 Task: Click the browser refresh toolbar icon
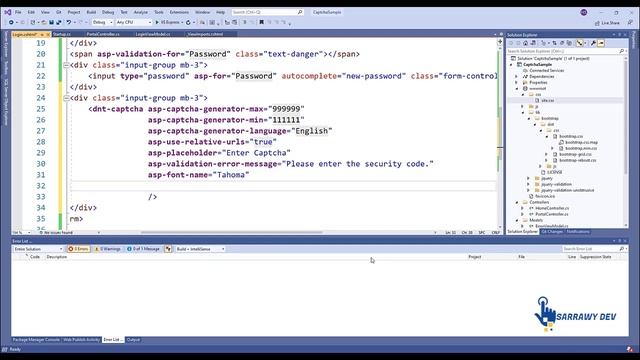tap(188, 22)
